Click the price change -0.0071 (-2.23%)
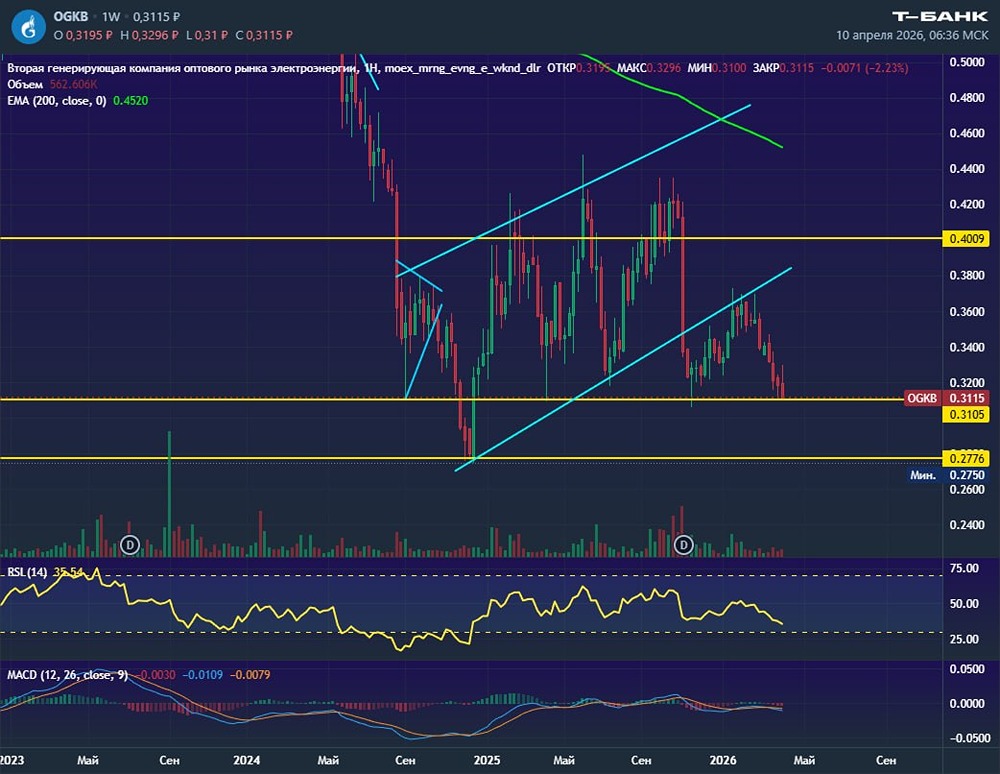Viewport: 1000px width, 774px height. coord(864,68)
